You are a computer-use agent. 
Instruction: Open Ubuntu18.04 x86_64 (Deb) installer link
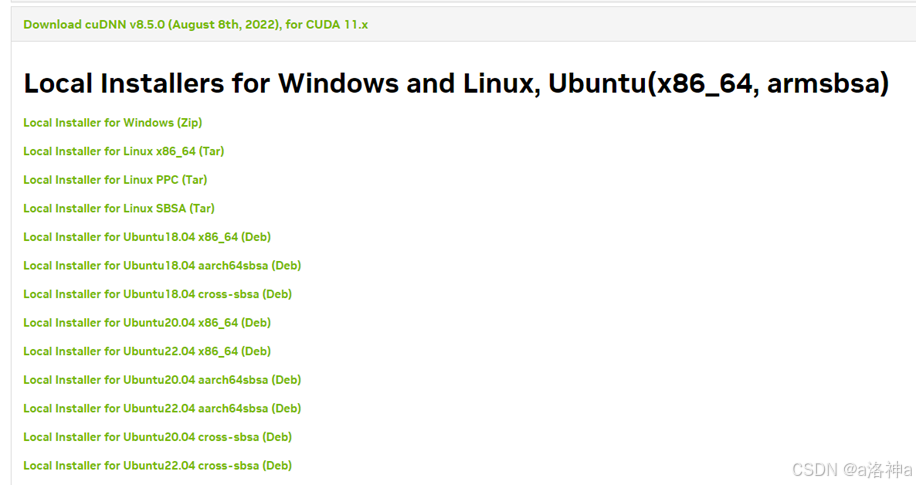pyautogui.click(x=147, y=237)
